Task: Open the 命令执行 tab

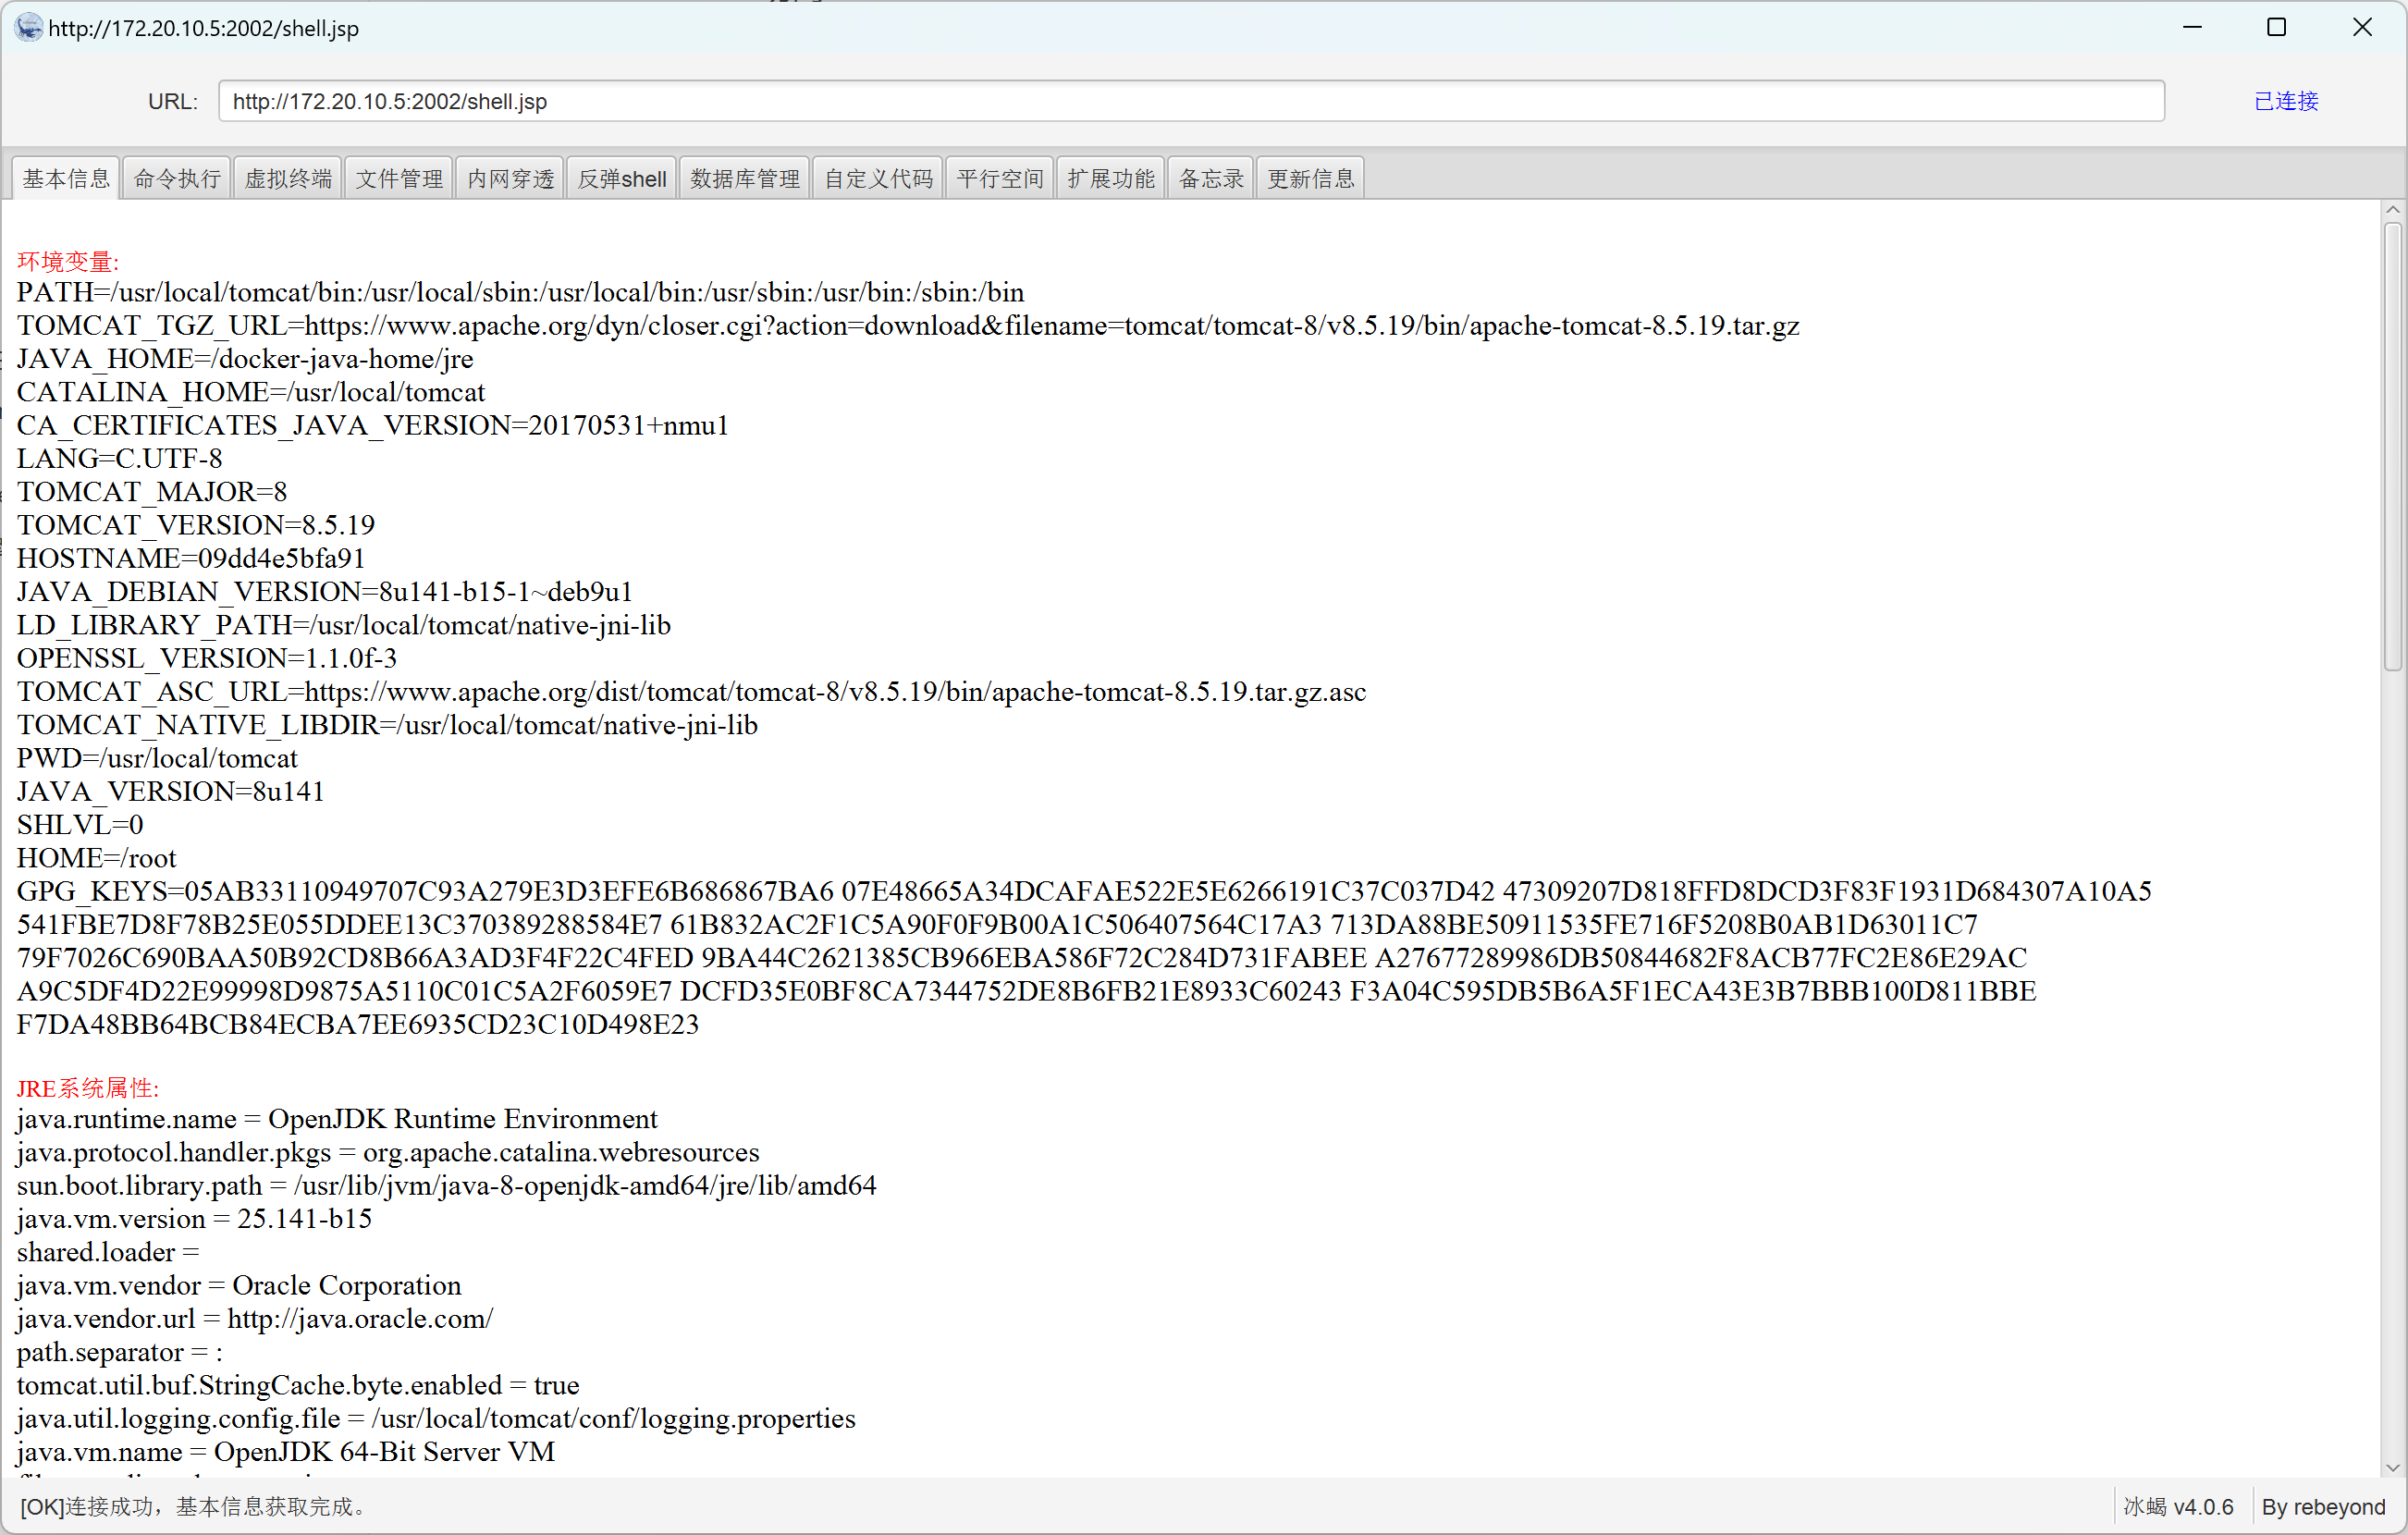Action: click(177, 179)
